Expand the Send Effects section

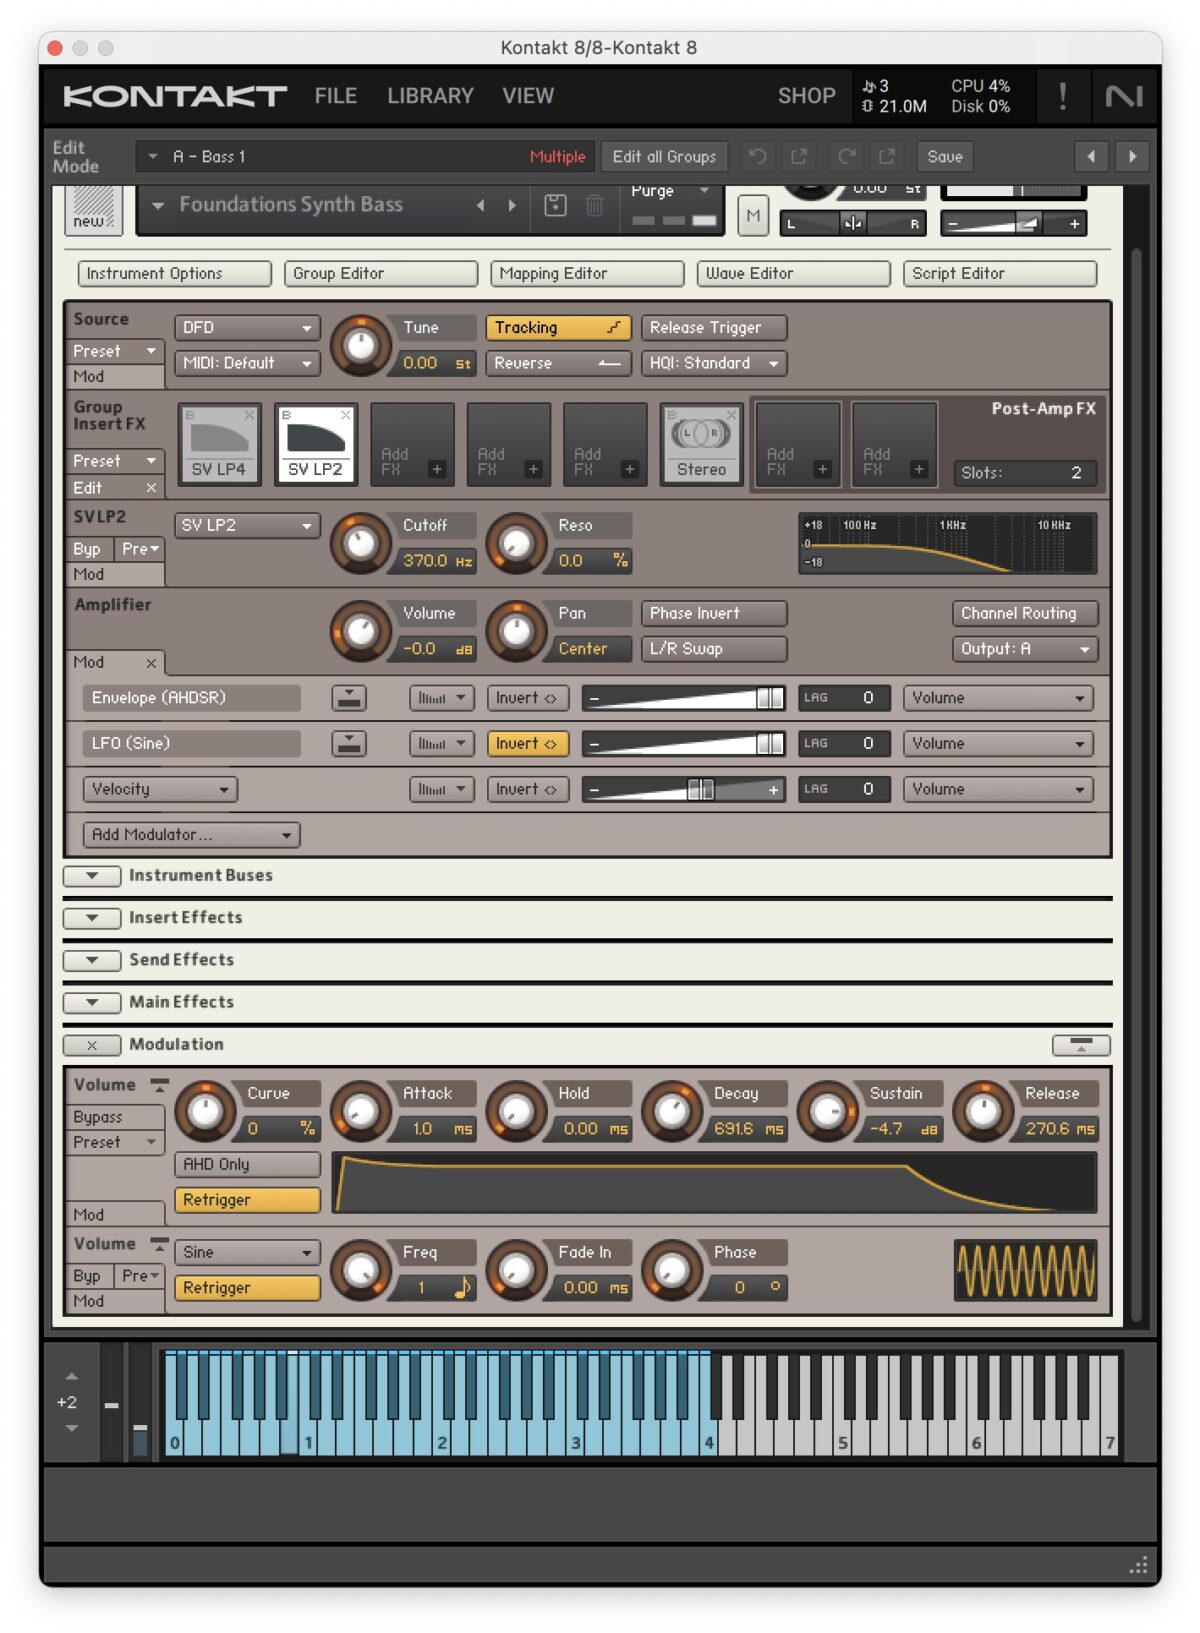pos(92,960)
